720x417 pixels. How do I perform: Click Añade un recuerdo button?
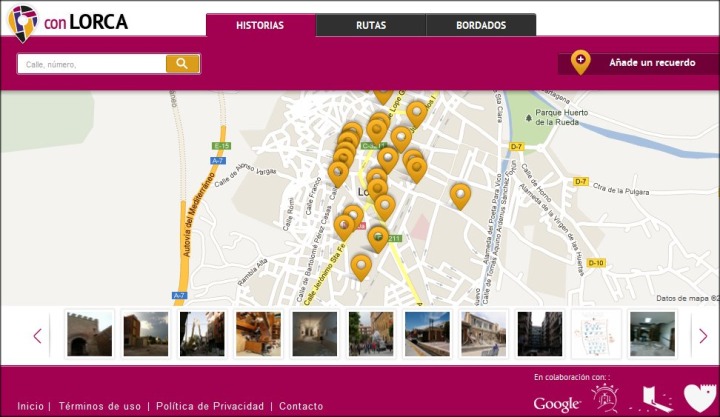(x=638, y=63)
